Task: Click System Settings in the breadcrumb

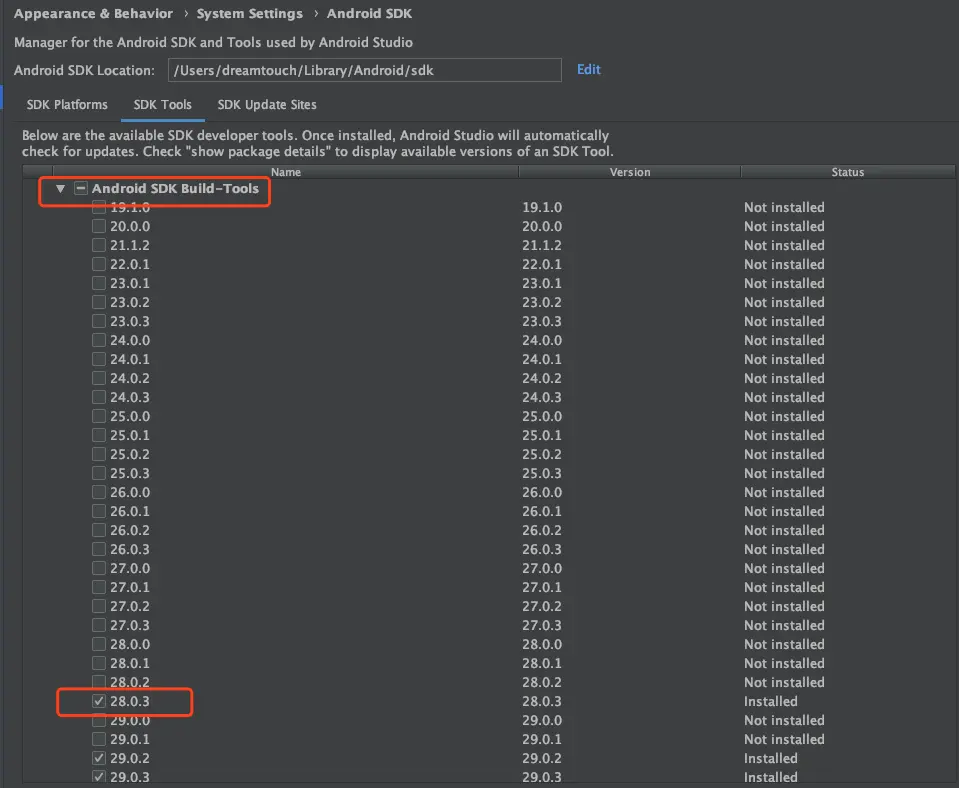Action: tap(250, 13)
